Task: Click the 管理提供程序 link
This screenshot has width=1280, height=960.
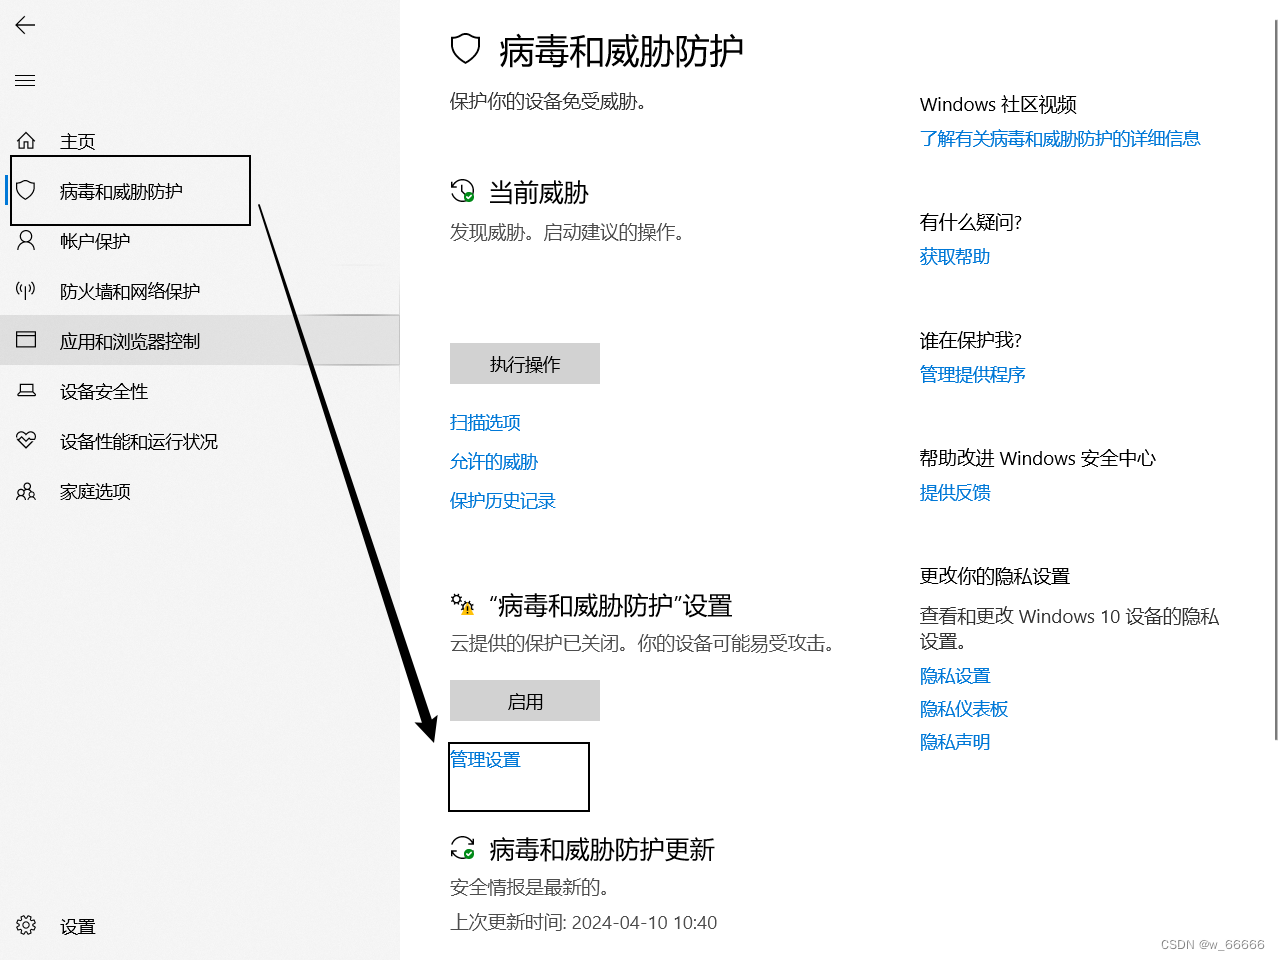Action: 973,375
